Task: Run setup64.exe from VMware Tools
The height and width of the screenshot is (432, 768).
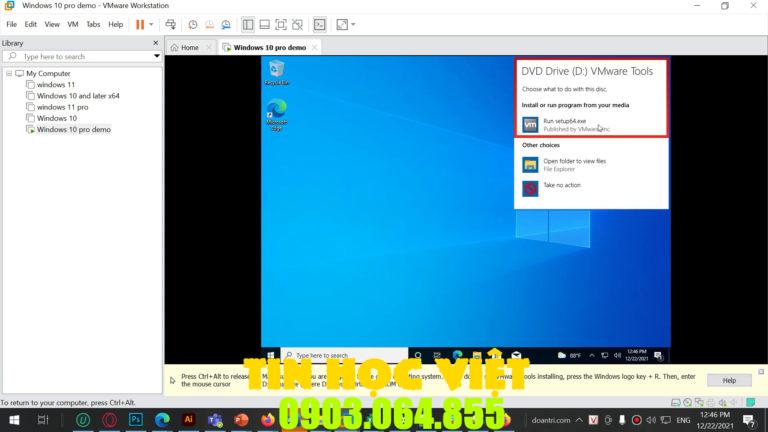Action: click(x=565, y=124)
